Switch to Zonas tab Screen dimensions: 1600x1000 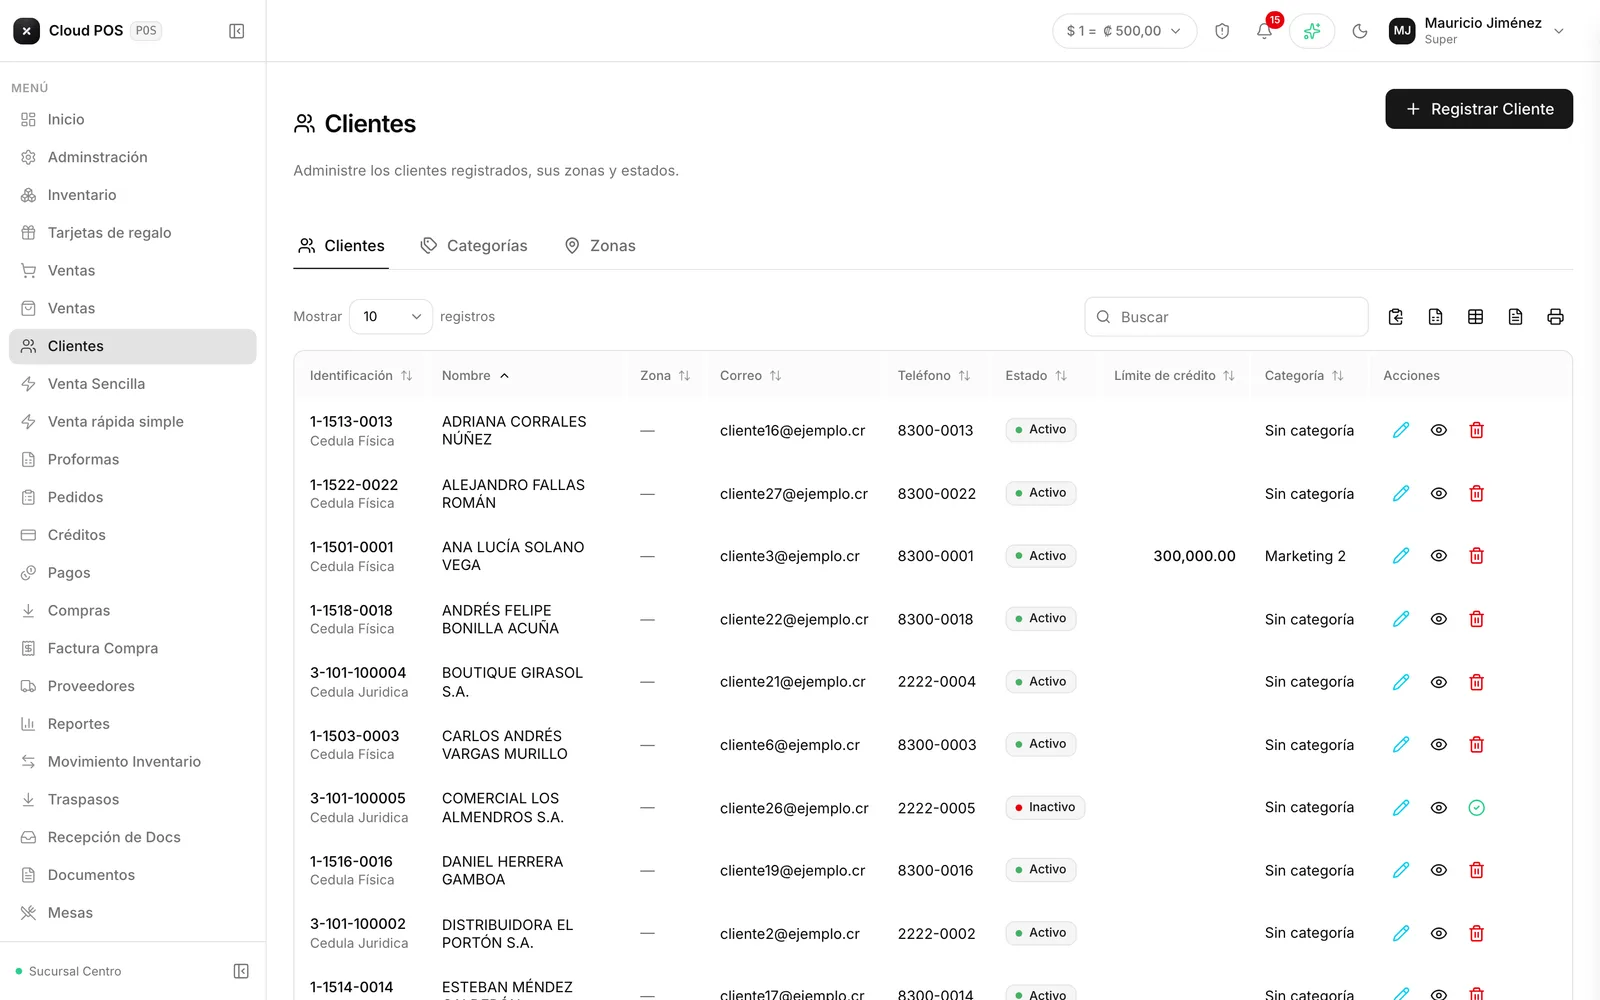pos(600,246)
